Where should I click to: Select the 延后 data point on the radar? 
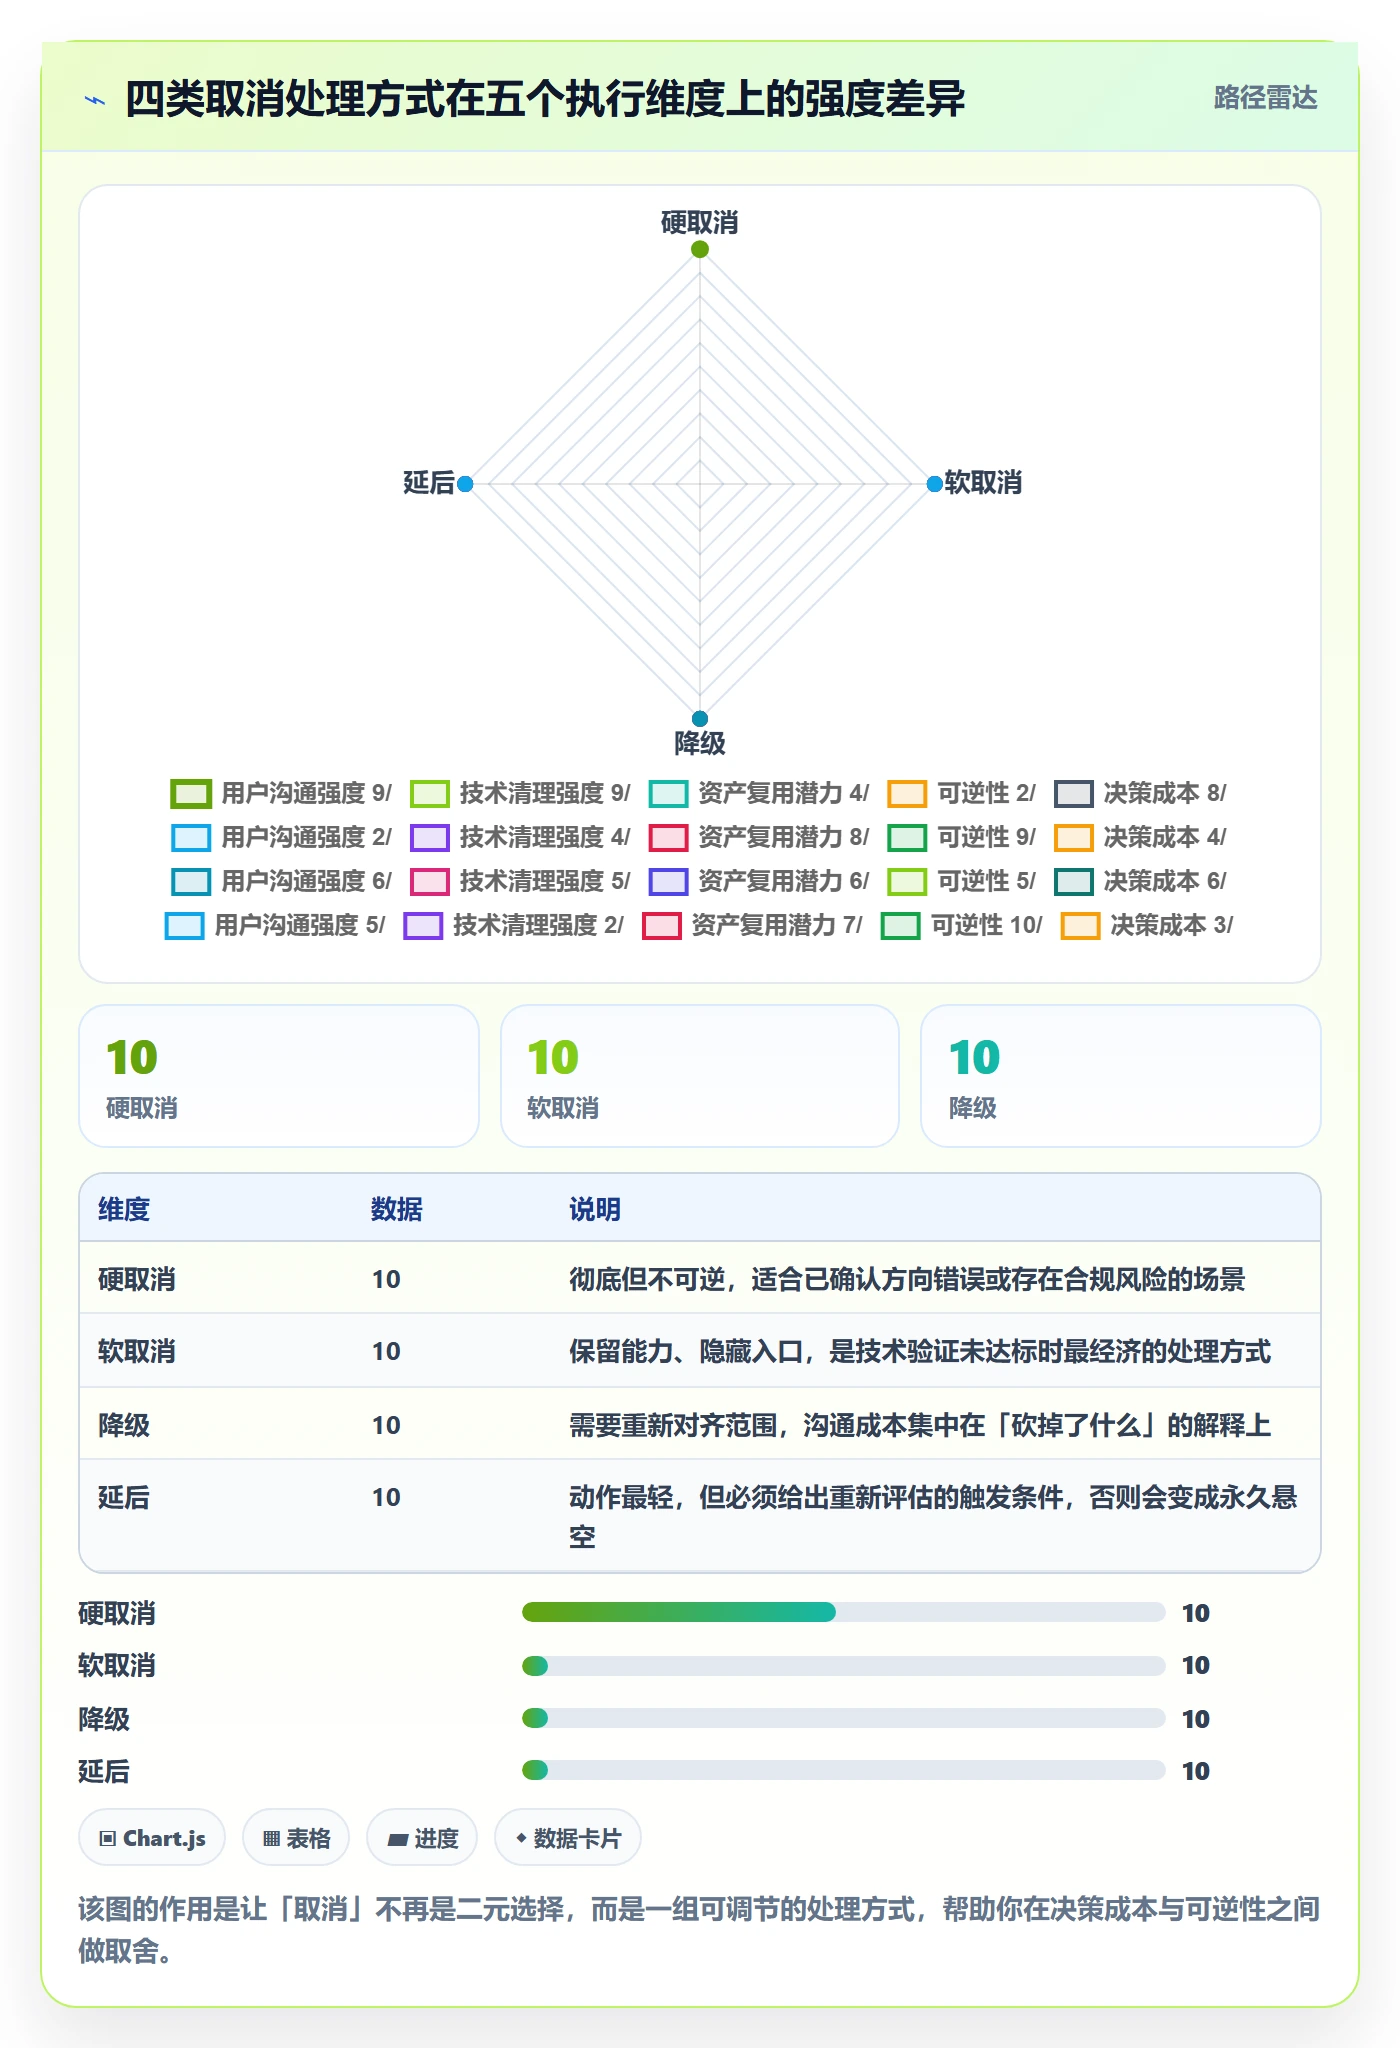tap(465, 484)
